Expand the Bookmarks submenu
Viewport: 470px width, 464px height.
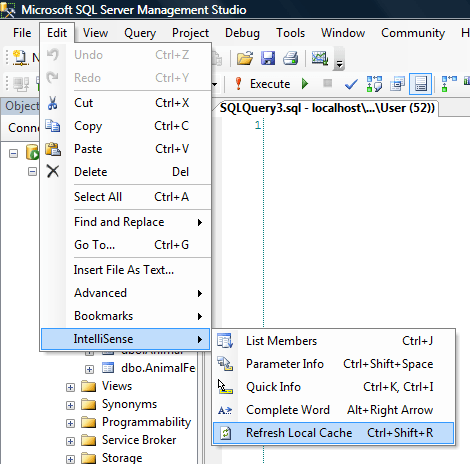click(x=126, y=316)
